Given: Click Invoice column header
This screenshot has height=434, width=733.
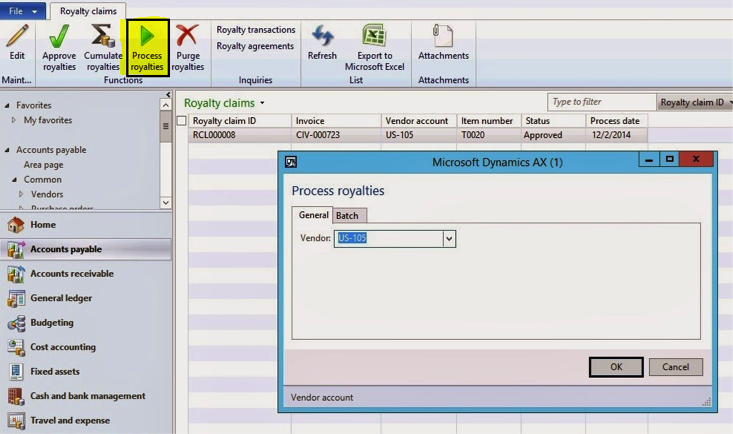Looking at the screenshot, I should (x=336, y=121).
